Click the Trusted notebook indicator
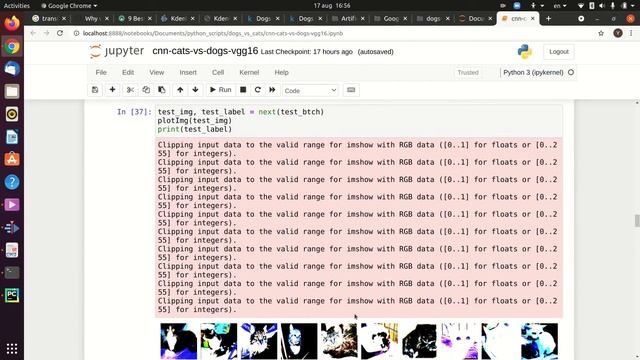 [468, 72]
